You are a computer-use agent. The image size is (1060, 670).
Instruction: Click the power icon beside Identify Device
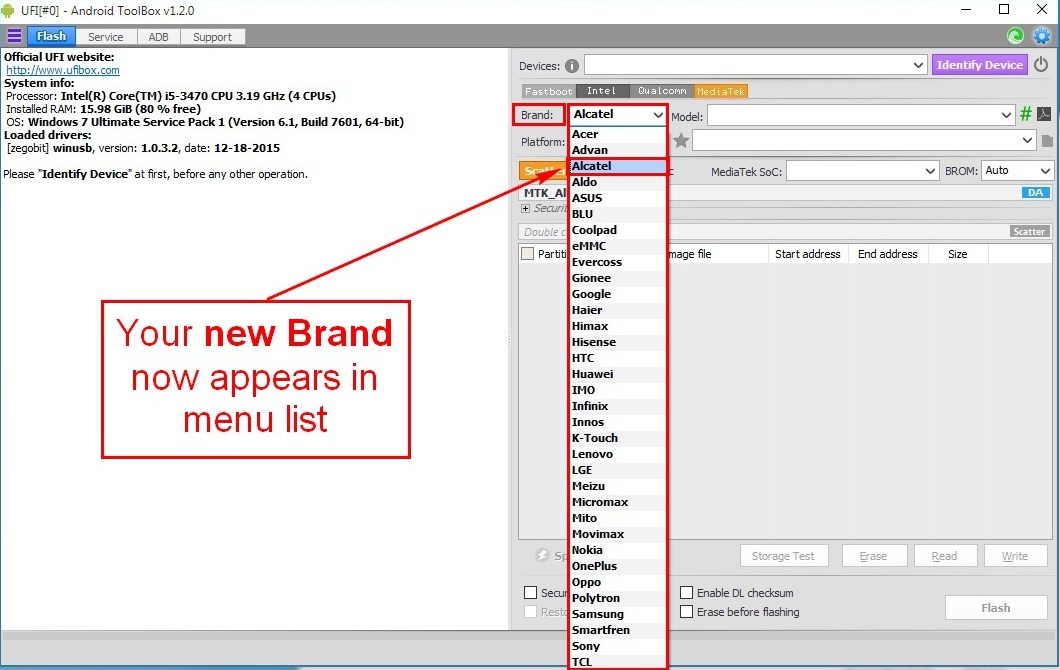point(1041,65)
